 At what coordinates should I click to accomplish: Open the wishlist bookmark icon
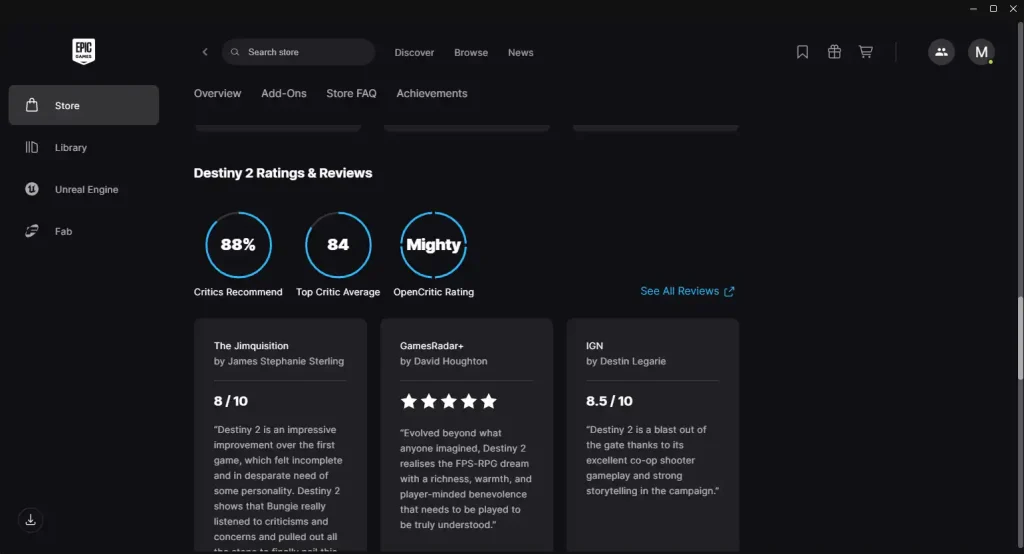[x=802, y=52]
